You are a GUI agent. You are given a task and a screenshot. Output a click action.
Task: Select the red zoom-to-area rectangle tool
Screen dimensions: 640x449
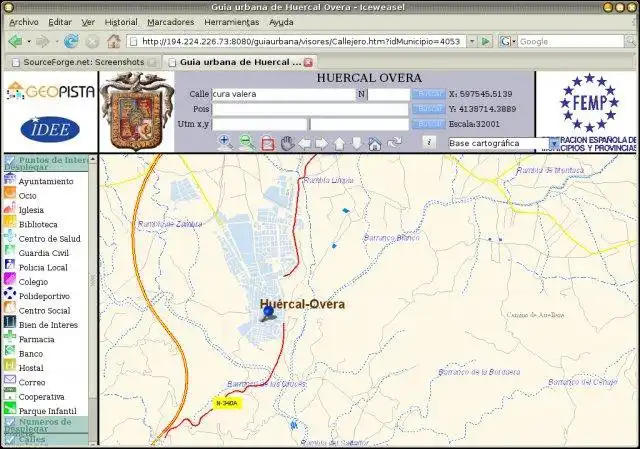tap(268, 143)
